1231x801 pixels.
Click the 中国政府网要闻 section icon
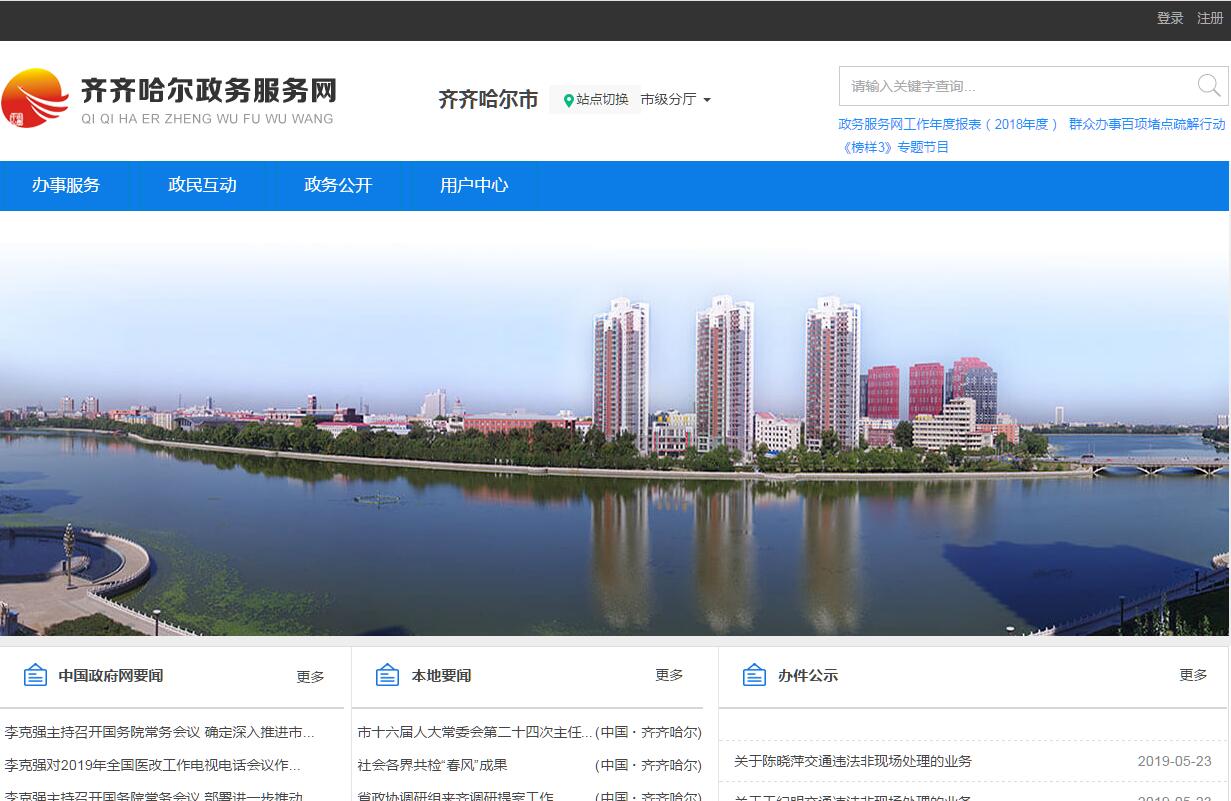(x=35, y=676)
